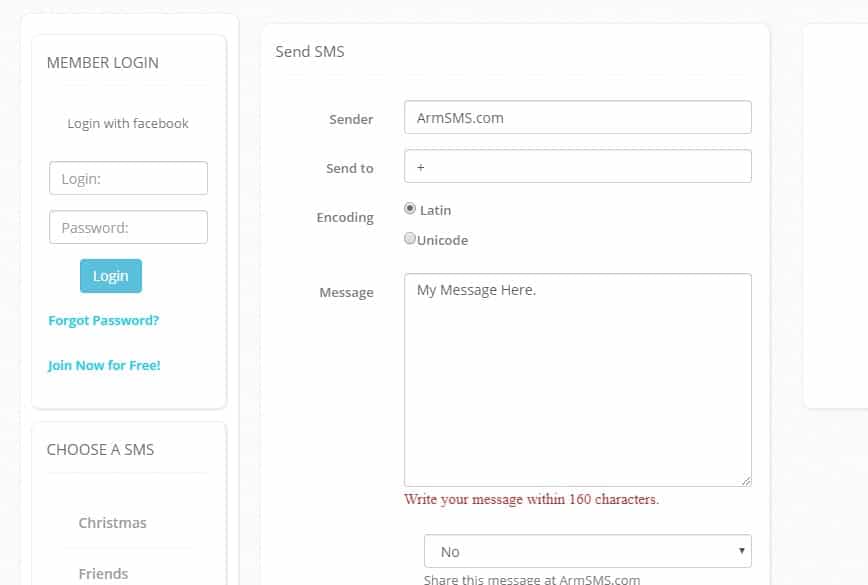Select the Unicode encoding radio button
868x585 pixels.
(x=410, y=239)
